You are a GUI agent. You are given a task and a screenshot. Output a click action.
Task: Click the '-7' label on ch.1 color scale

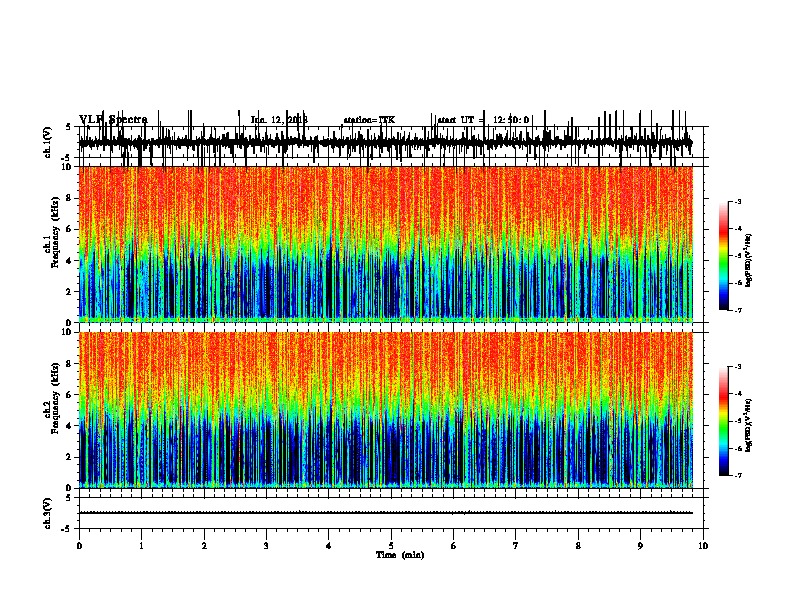tap(737, 310)
